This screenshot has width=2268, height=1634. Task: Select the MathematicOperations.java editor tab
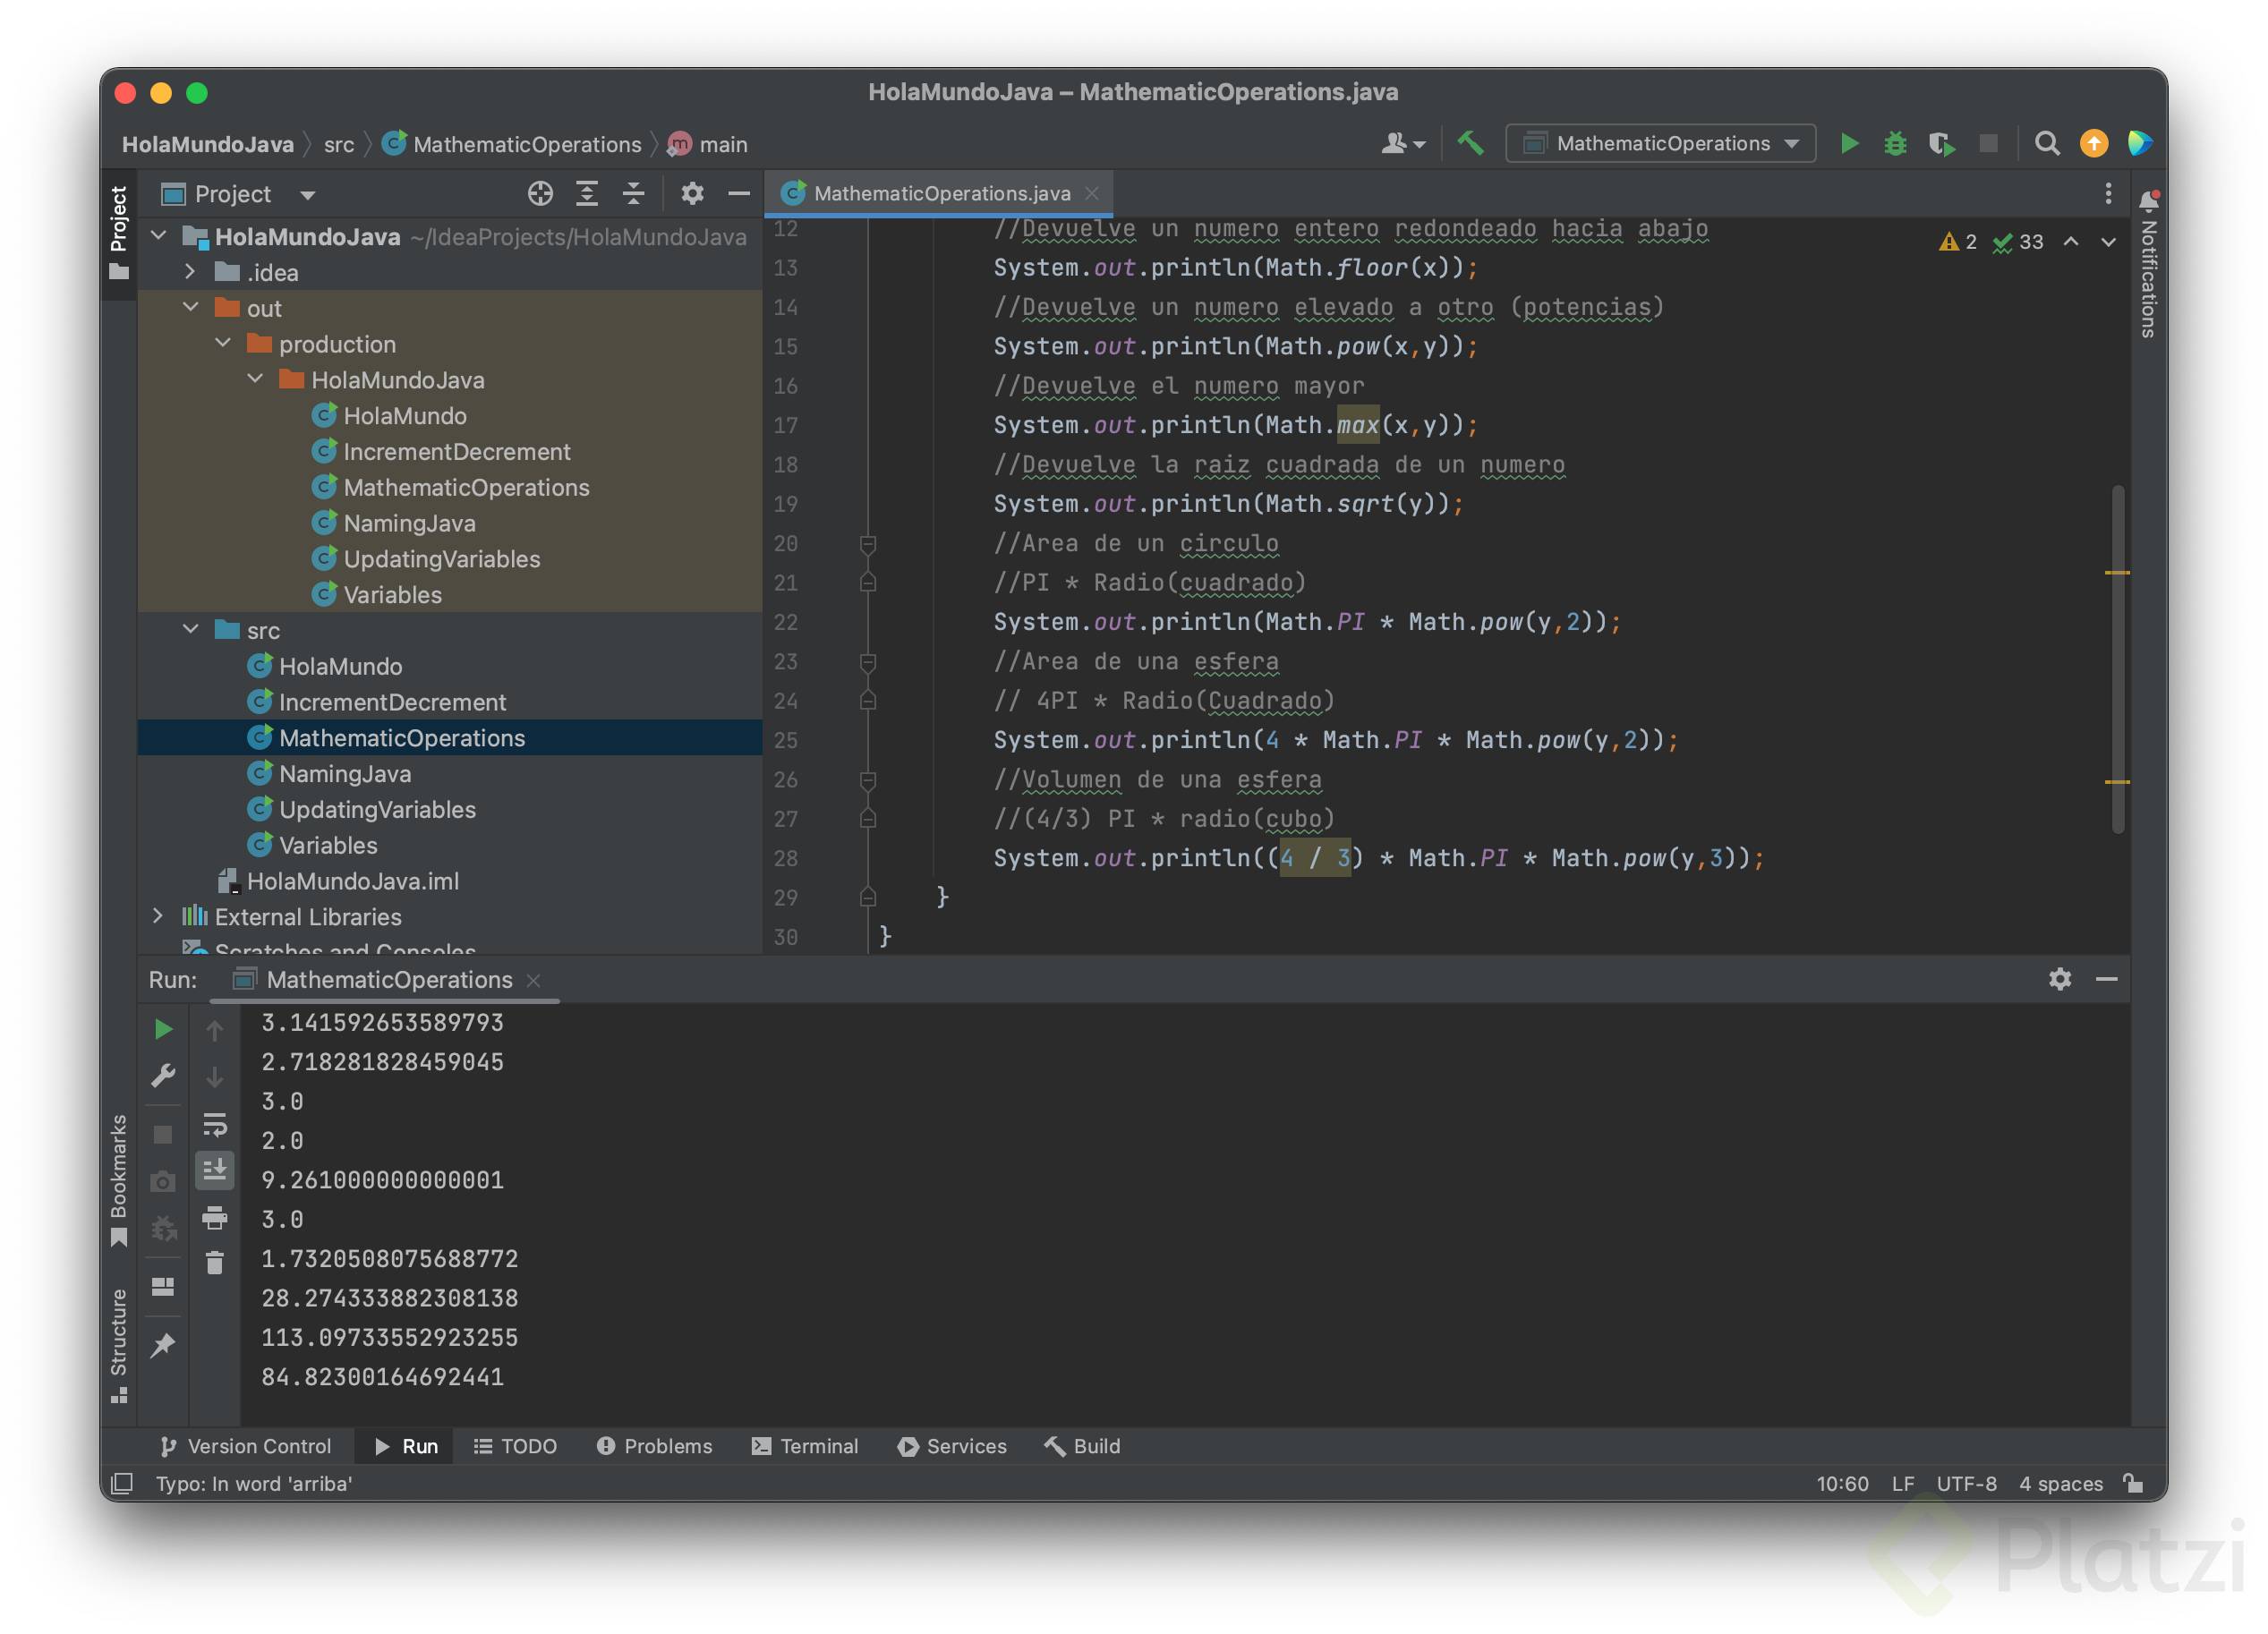[x=939, y=193]
